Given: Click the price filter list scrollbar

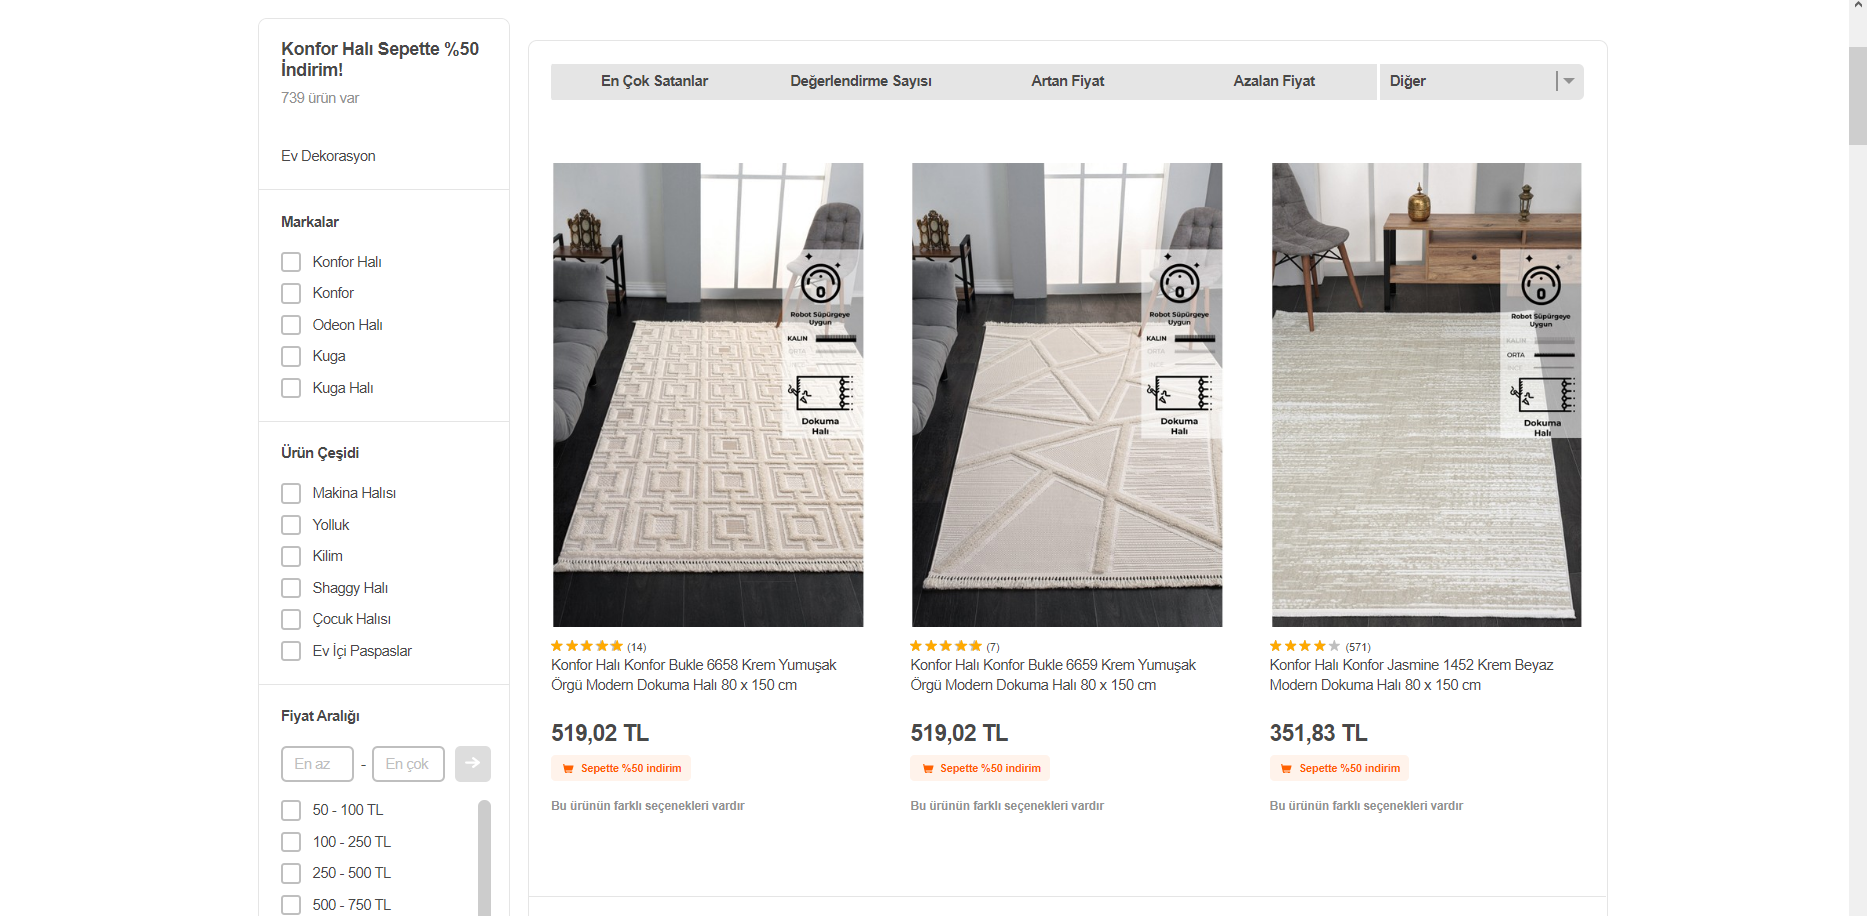Looking at the screenshot, I should coord(484,857).
